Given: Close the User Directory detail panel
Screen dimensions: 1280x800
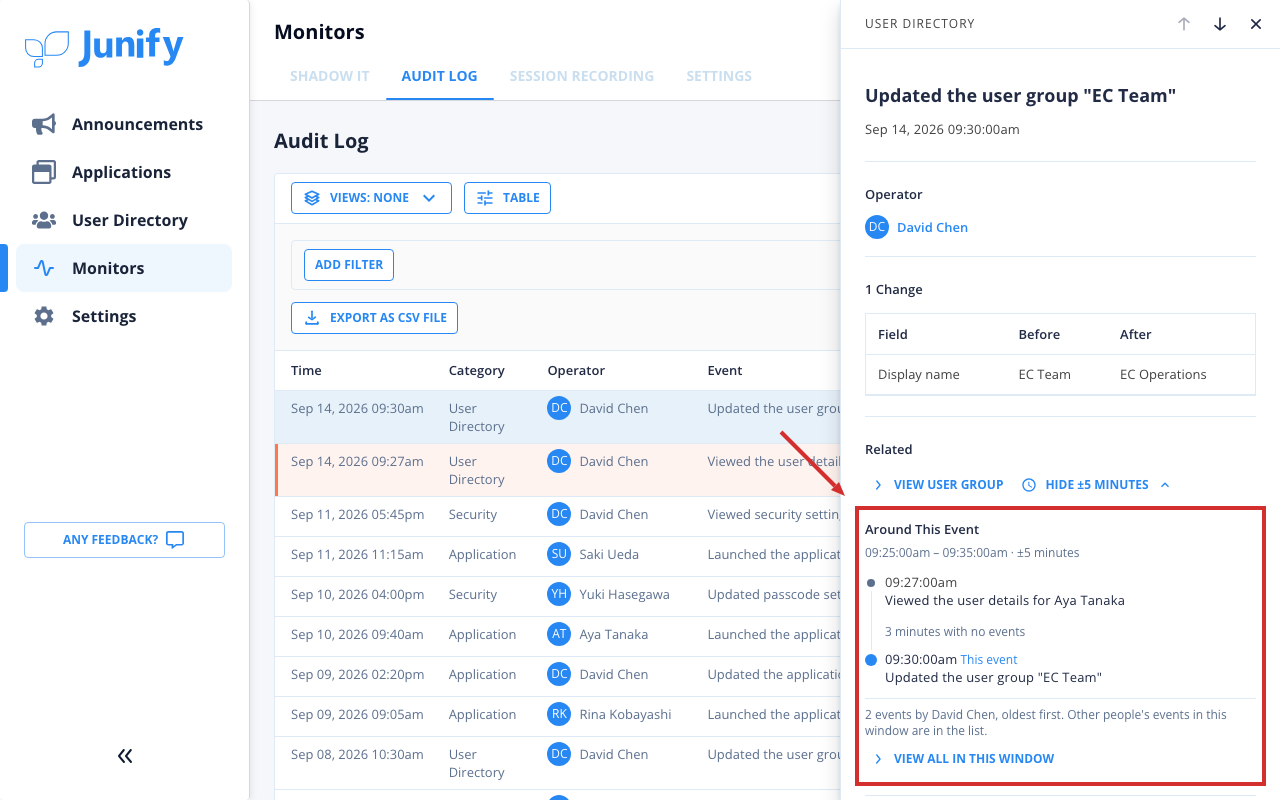Looking at the screenshot, I should click(1256, 24).
